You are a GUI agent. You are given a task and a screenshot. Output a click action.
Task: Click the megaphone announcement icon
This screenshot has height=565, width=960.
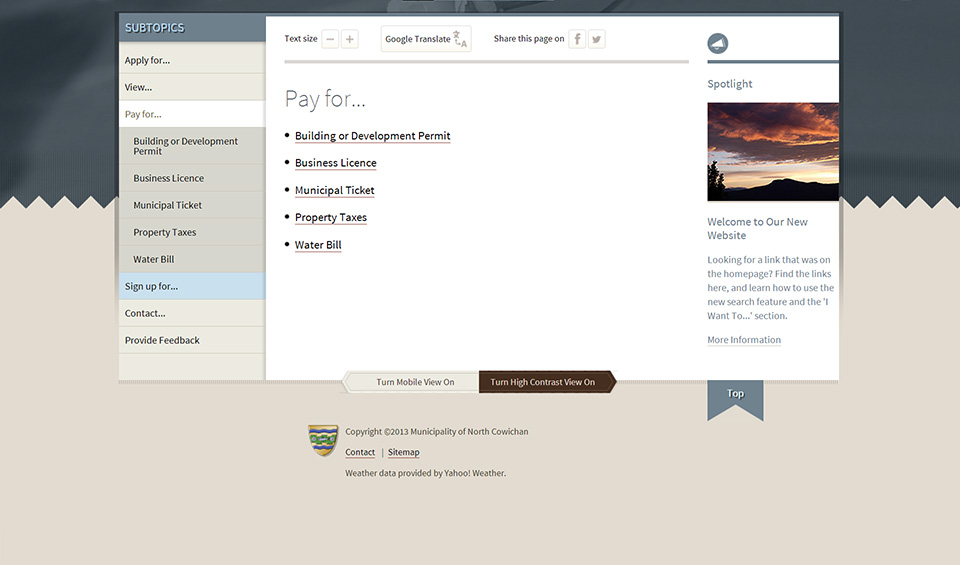click(x=717, y=44)
